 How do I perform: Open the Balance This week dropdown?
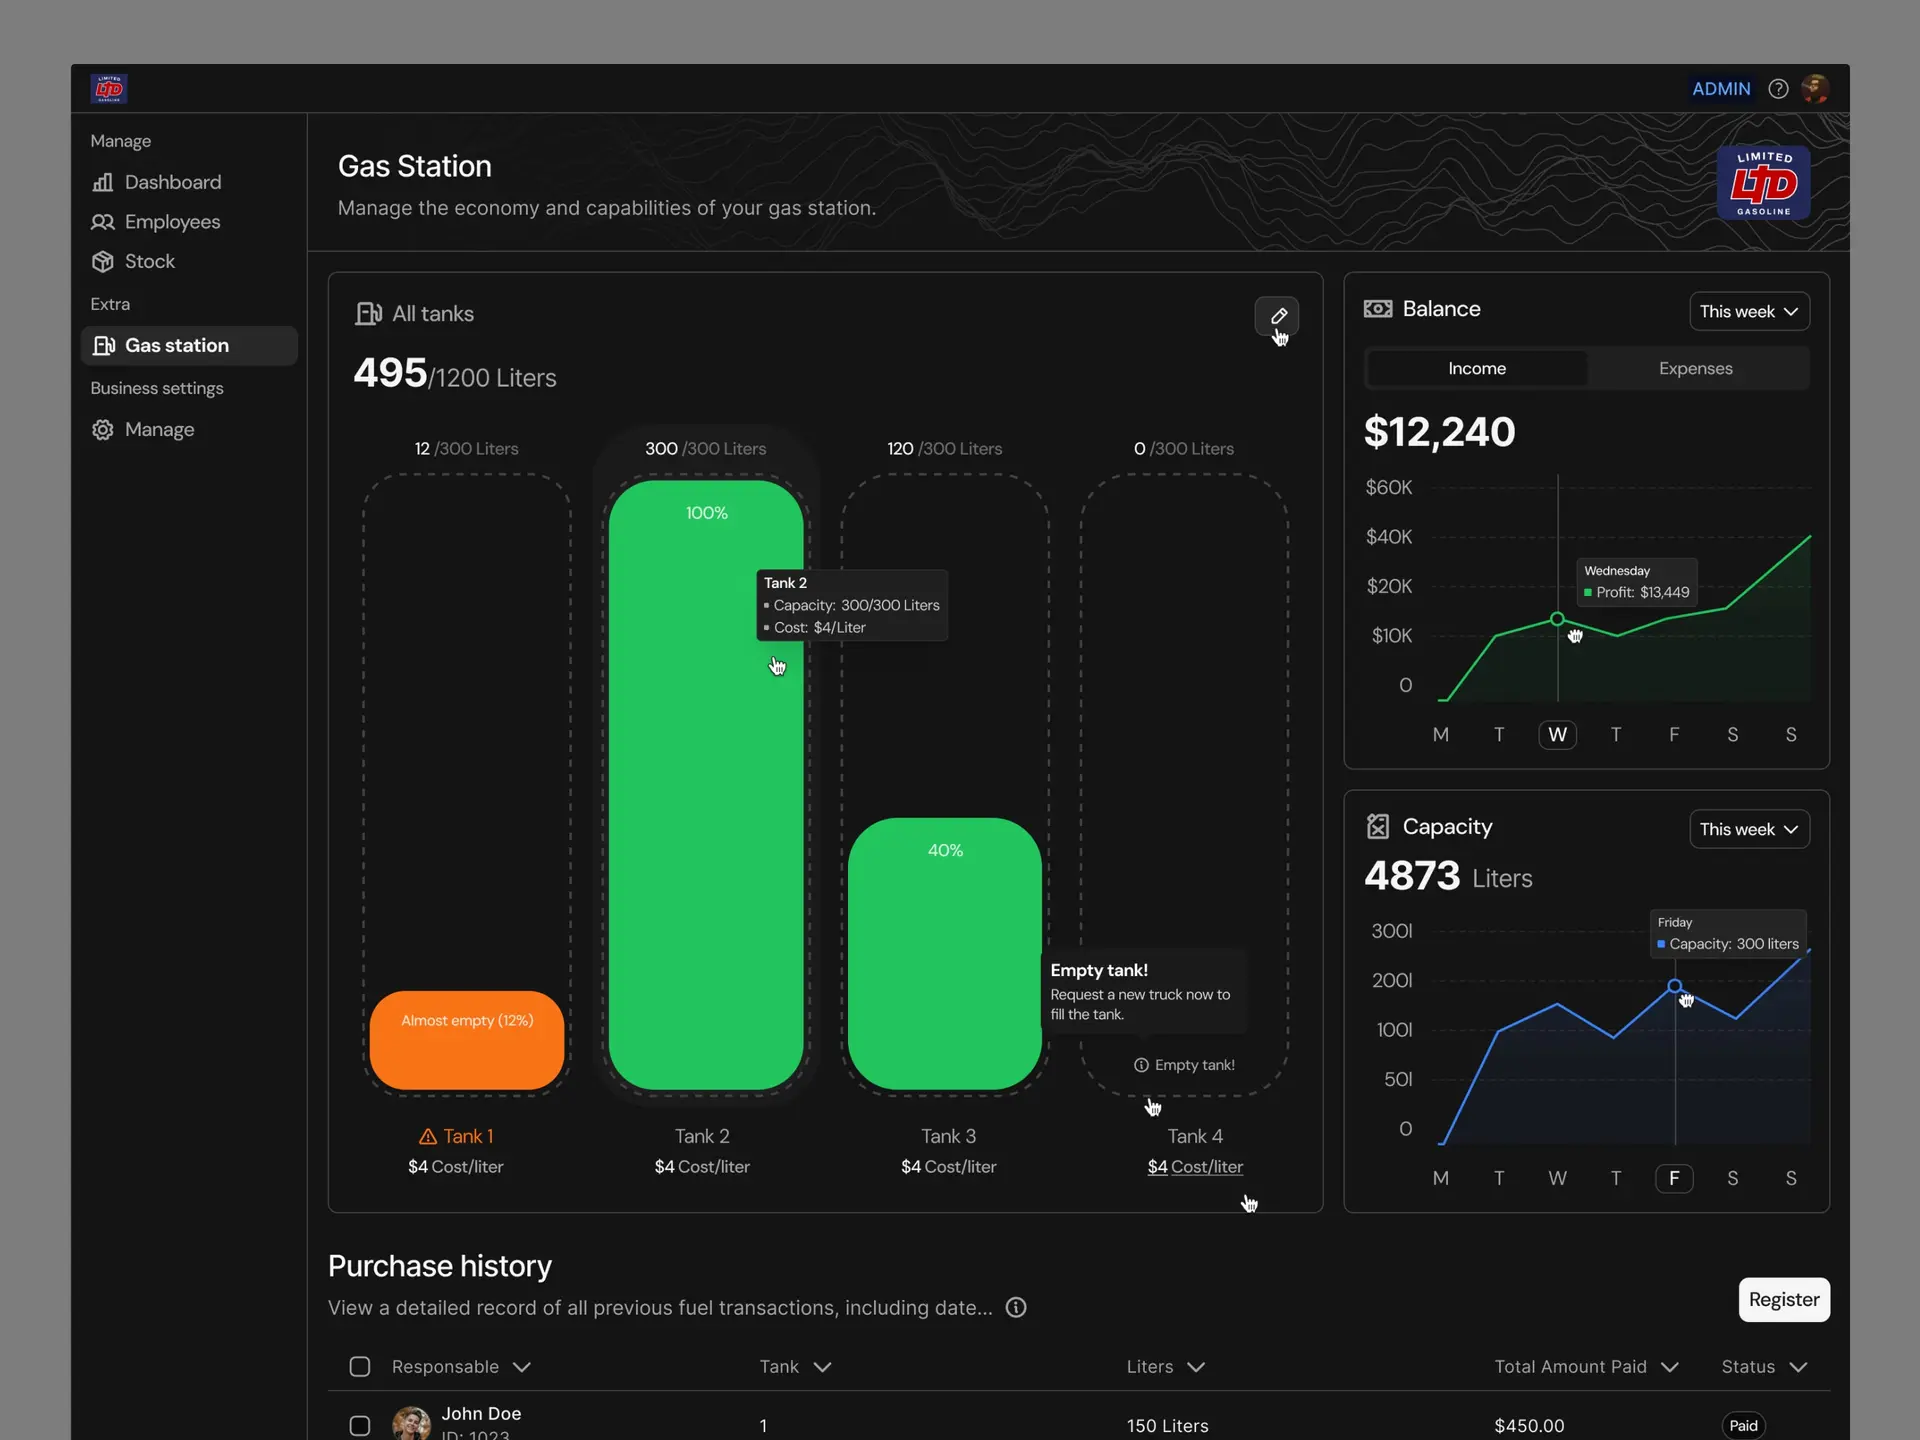pos(1749,312)
